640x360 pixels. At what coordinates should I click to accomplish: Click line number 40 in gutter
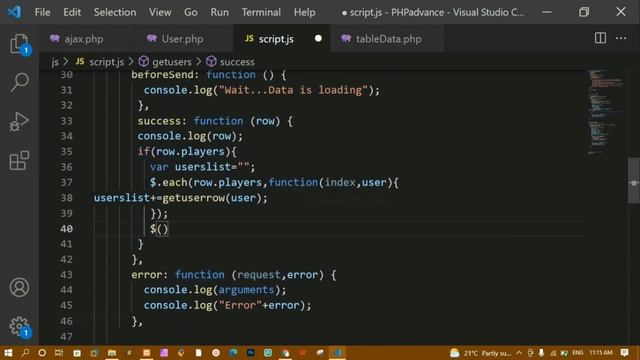[67, 229]
